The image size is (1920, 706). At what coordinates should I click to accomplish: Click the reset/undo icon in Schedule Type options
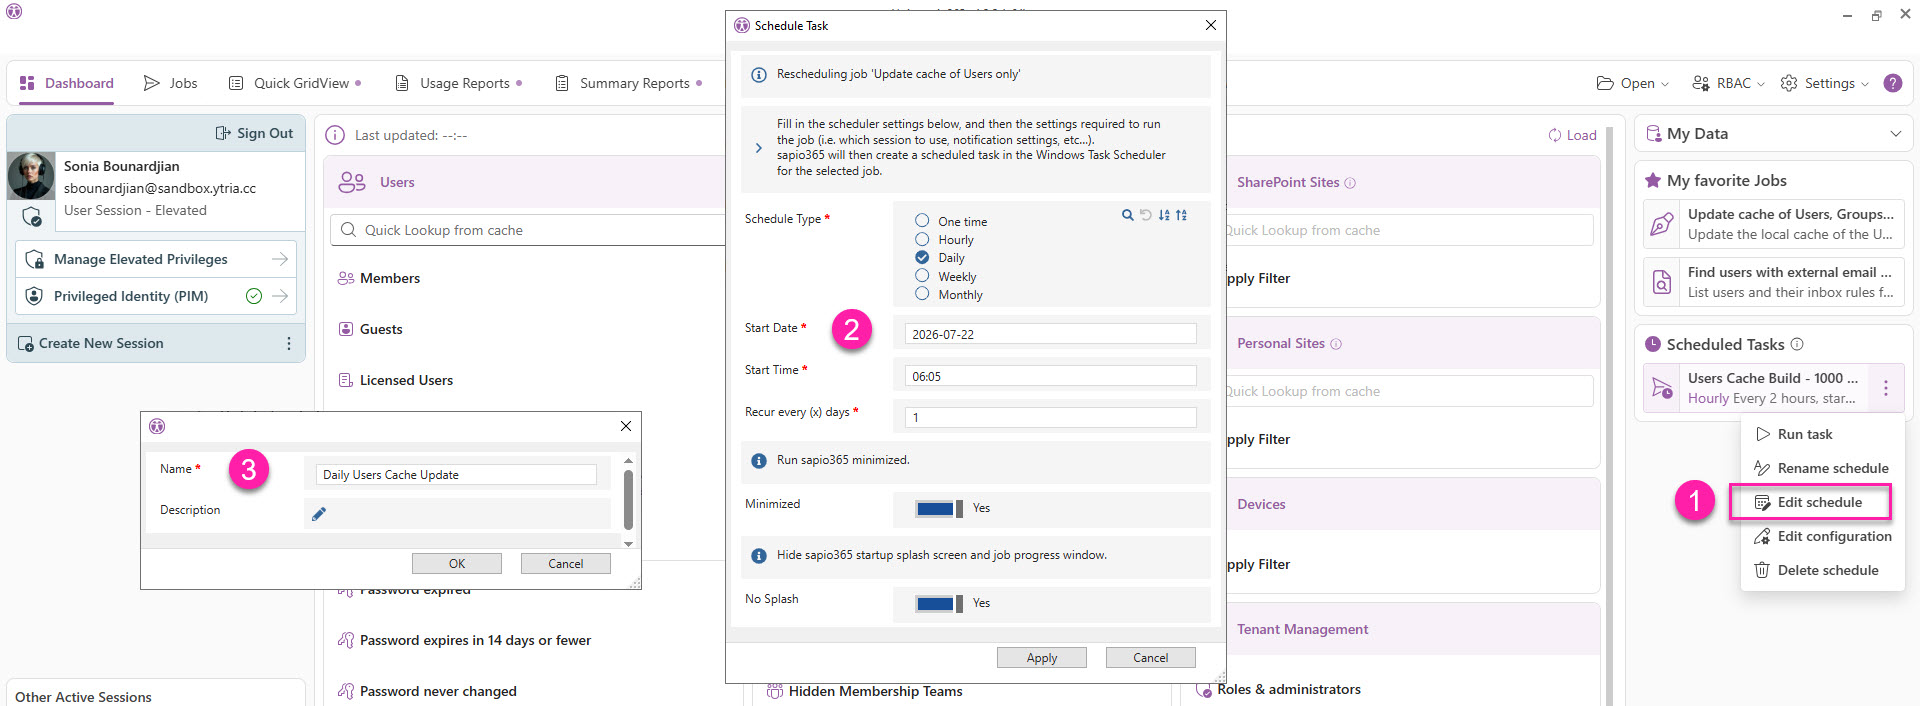(1146, 215)
